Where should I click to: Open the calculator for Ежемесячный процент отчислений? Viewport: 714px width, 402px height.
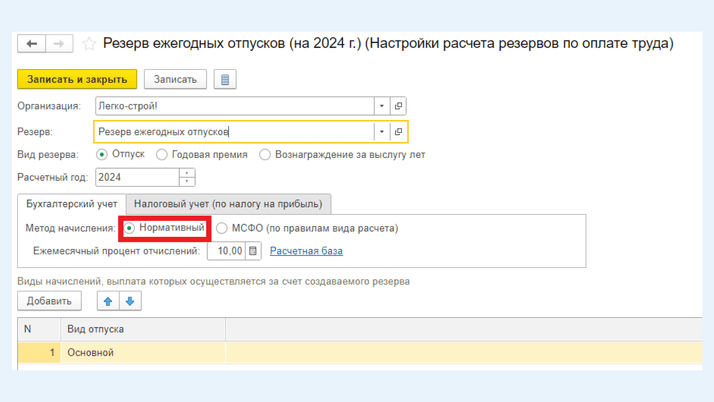tap(253, 251)
